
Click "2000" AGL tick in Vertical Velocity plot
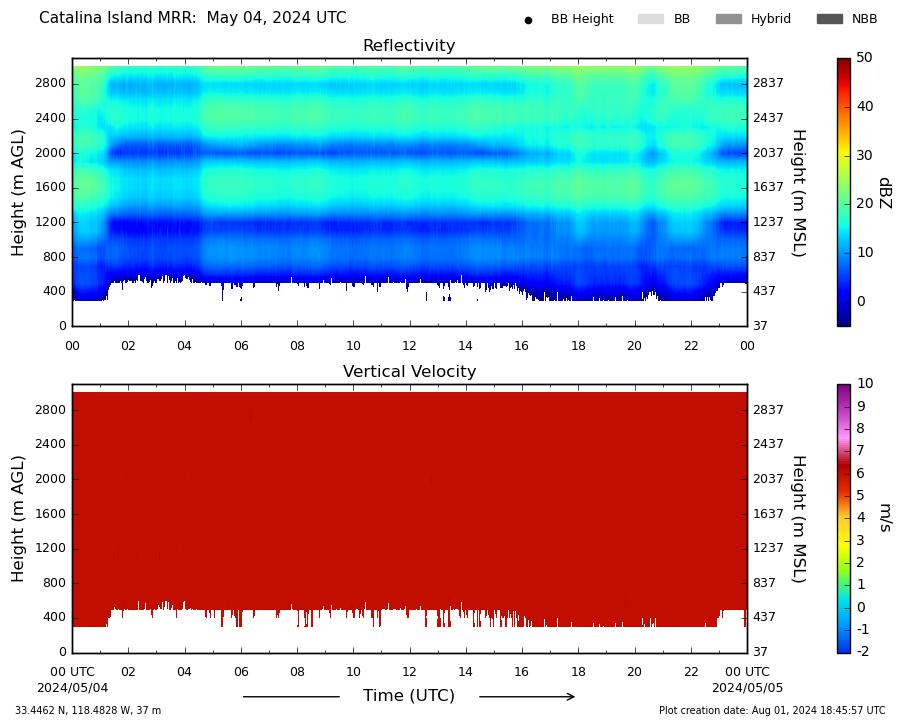(51, 479)
